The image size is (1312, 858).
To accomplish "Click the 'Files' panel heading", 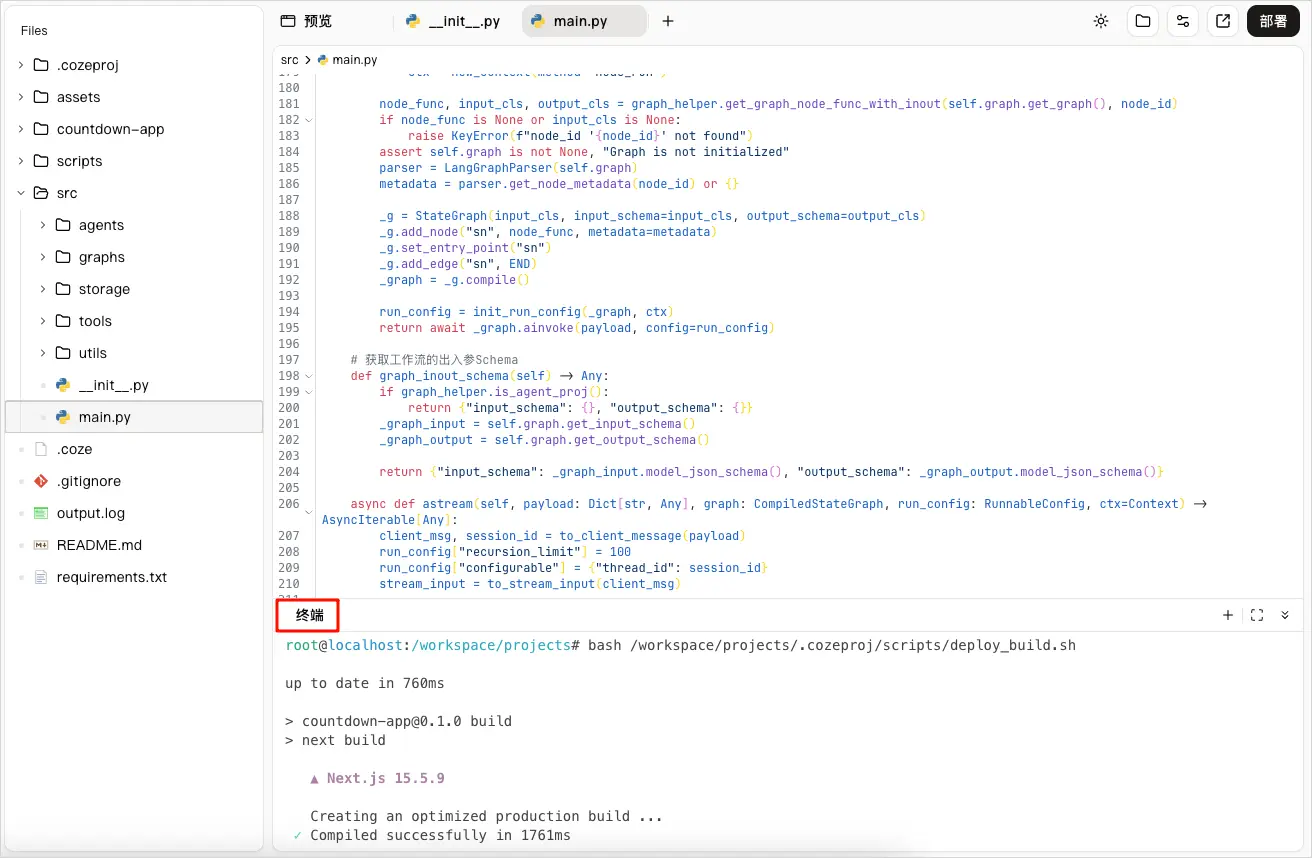I will 34,31.
